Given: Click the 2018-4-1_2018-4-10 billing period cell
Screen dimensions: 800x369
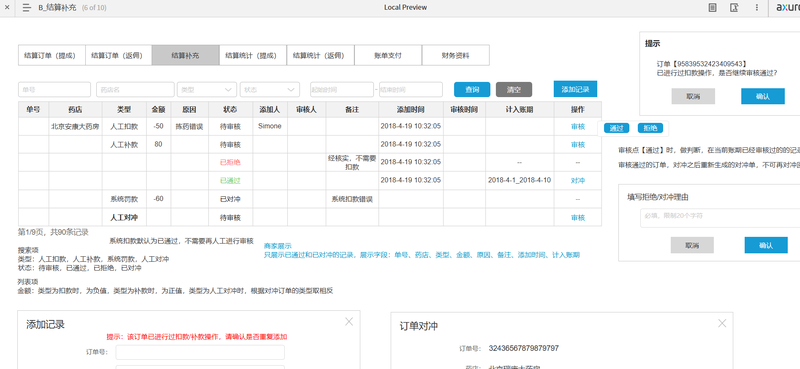Looking at the screenshot, I should 519,181.
